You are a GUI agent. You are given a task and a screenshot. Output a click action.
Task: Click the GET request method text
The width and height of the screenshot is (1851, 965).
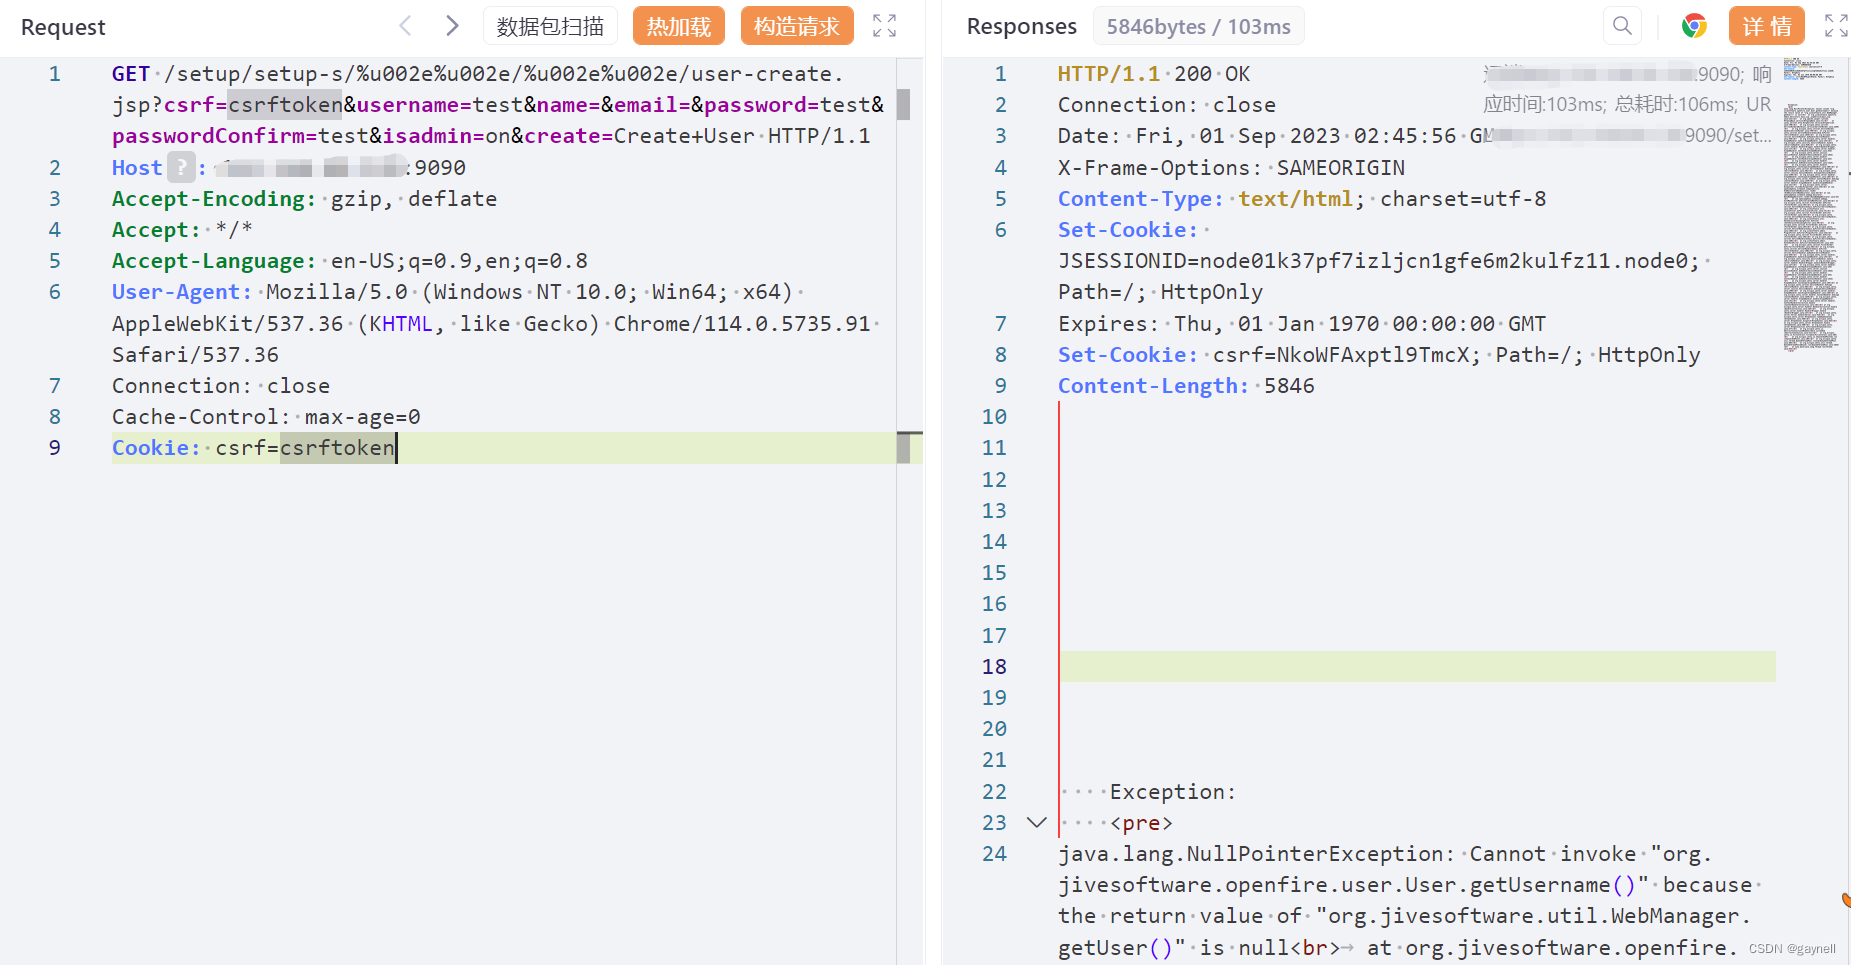[131, 74]
